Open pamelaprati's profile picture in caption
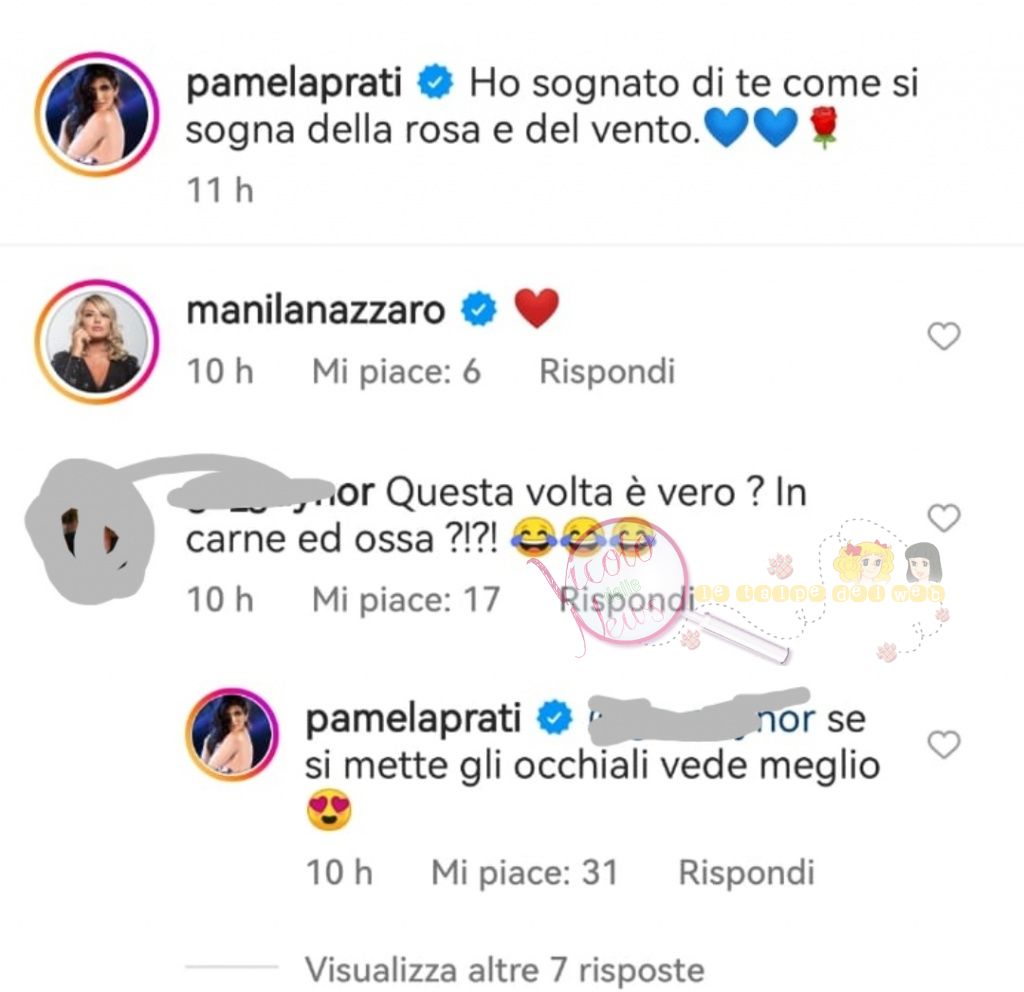The height and width of the screenshot is (992, 1024). pyautogui.click(x=97, y=114)
